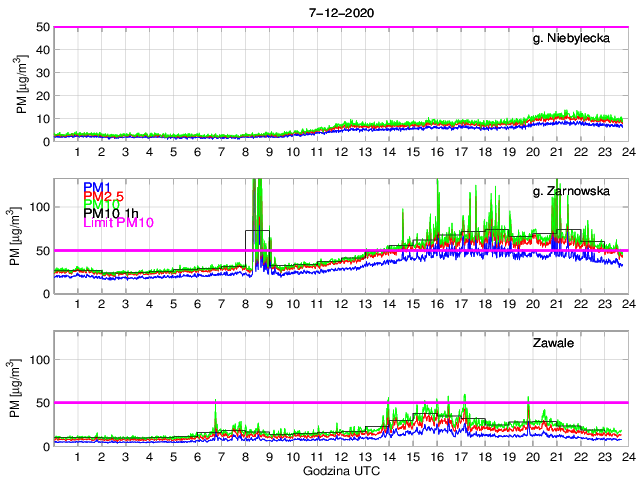Click the 50 y-axis tick in Zawale plot
This screenshot has width=640, height=480.
tap(42, 402)
